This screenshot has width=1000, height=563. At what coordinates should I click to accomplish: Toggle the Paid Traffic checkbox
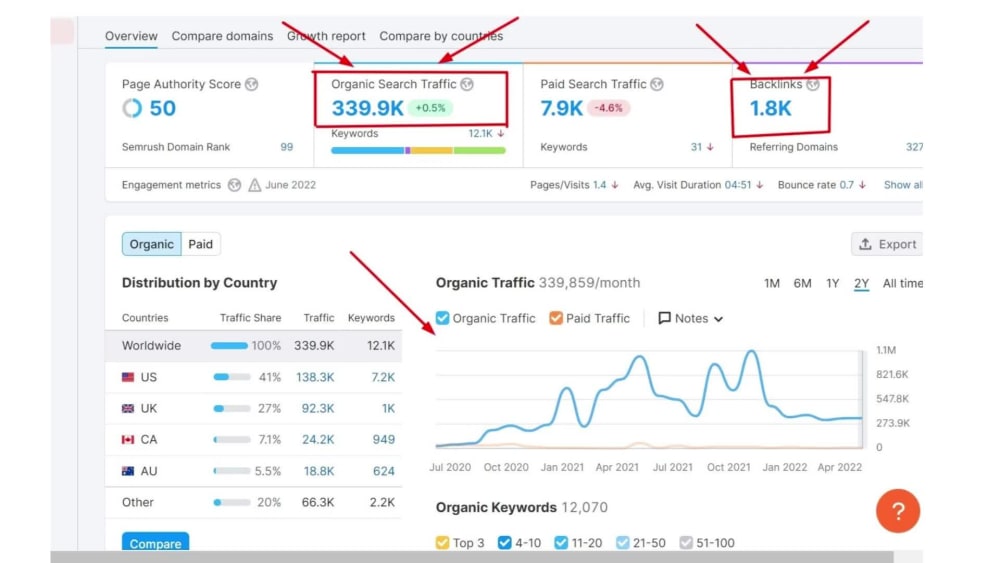555,318
